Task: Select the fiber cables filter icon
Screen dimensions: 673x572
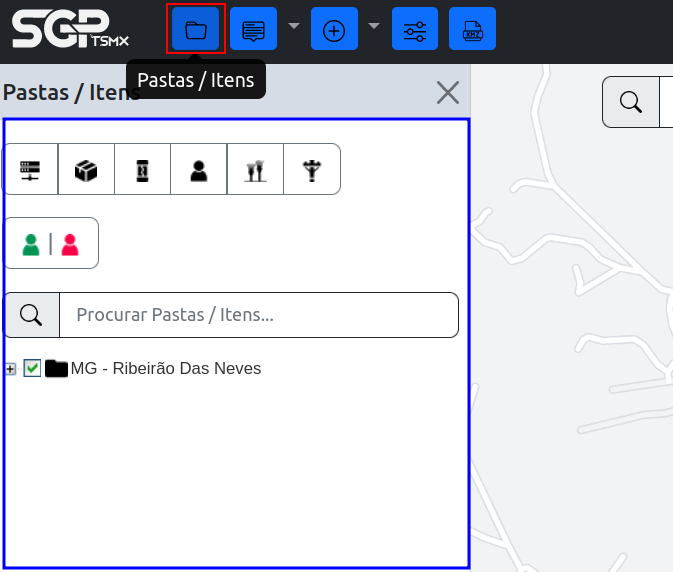Action: point(255,169)
